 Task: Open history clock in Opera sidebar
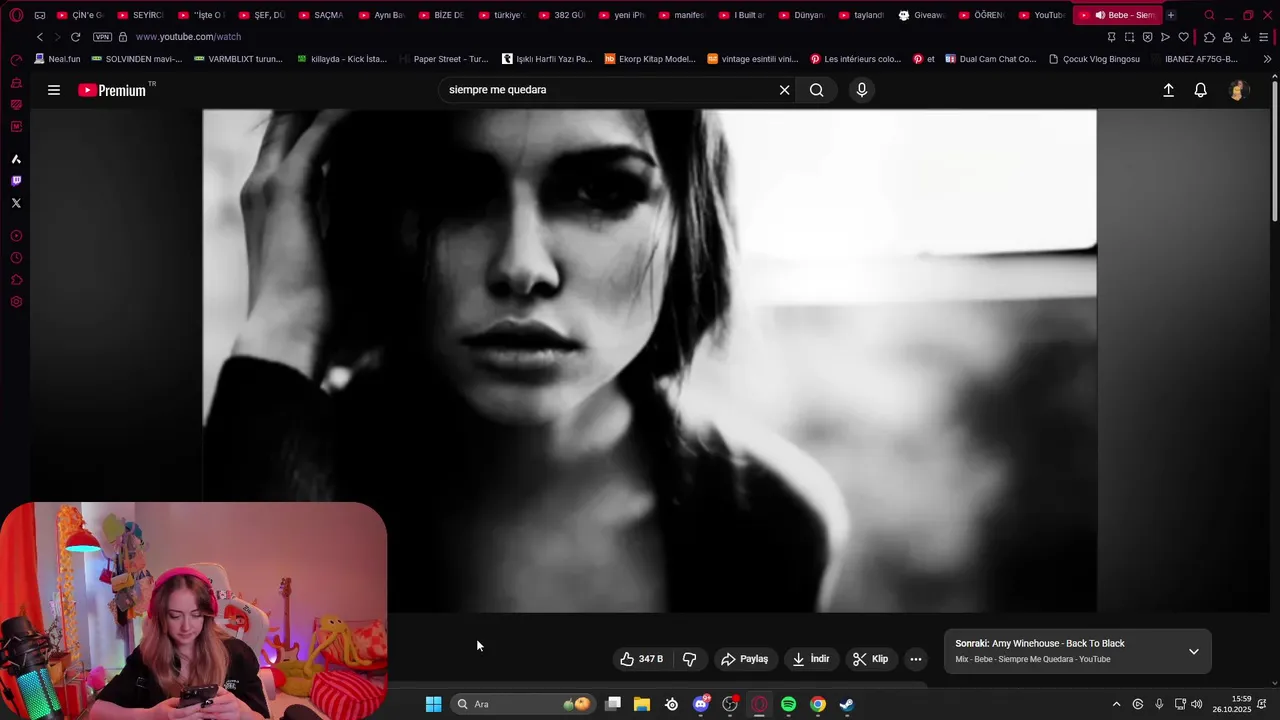pyautogui.click(x=16, y=258)
